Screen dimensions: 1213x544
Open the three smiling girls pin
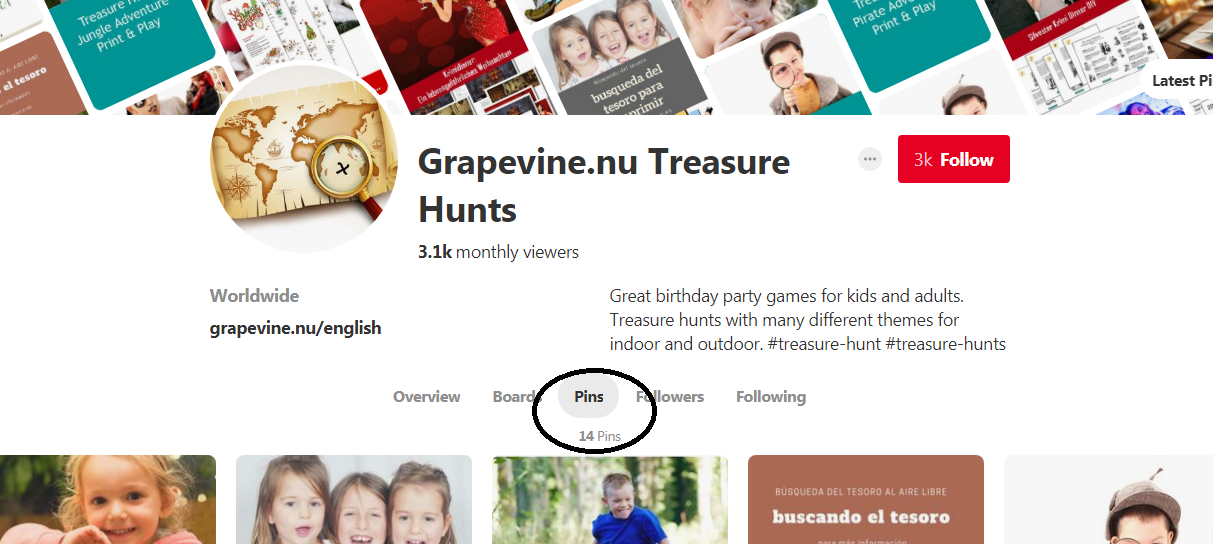(354, 499)
